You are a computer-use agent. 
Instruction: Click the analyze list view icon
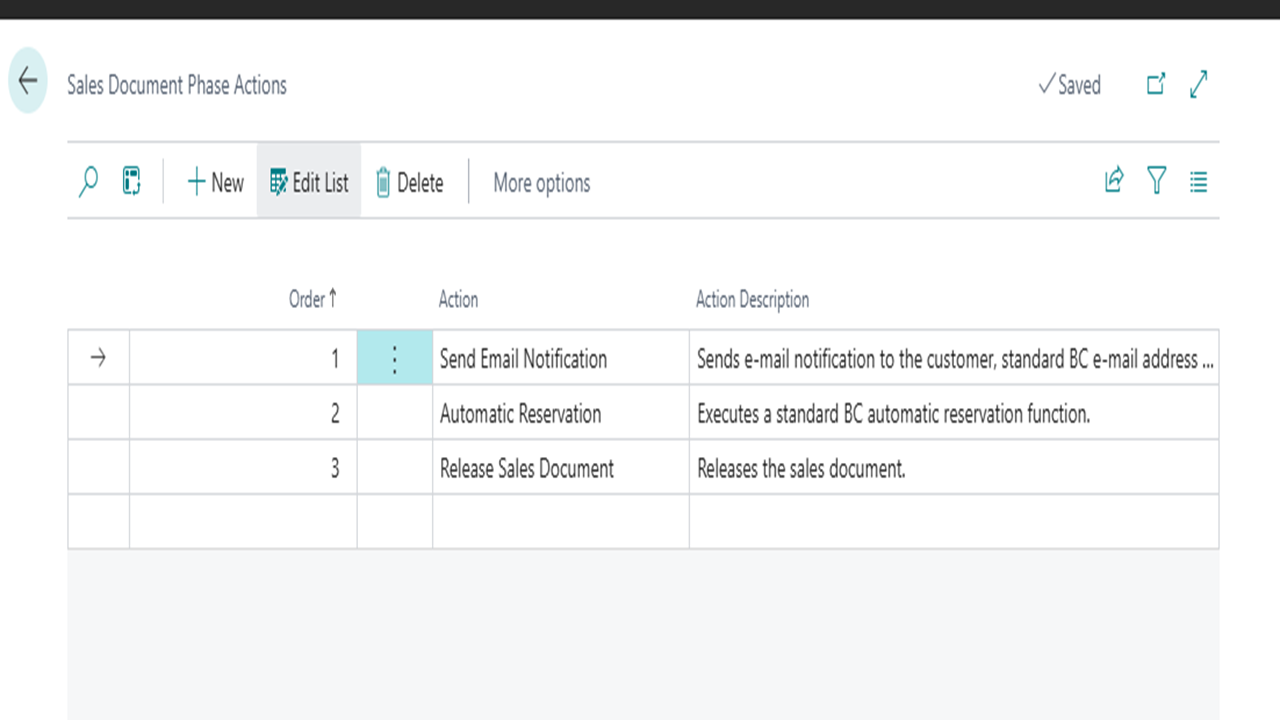click(131, 182)
